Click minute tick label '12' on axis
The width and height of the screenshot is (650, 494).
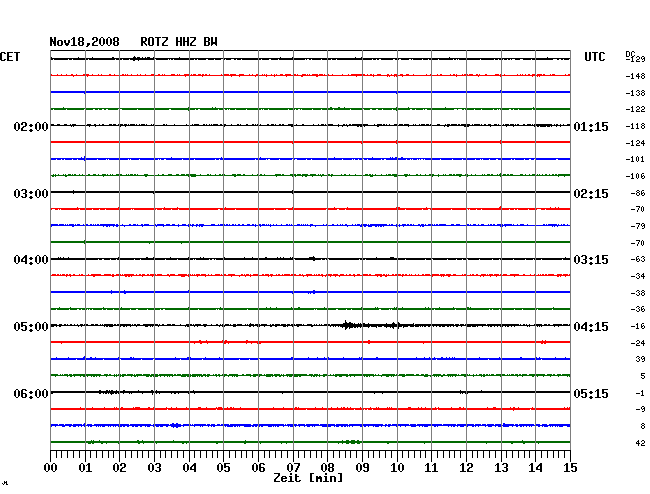coord(466,467)
